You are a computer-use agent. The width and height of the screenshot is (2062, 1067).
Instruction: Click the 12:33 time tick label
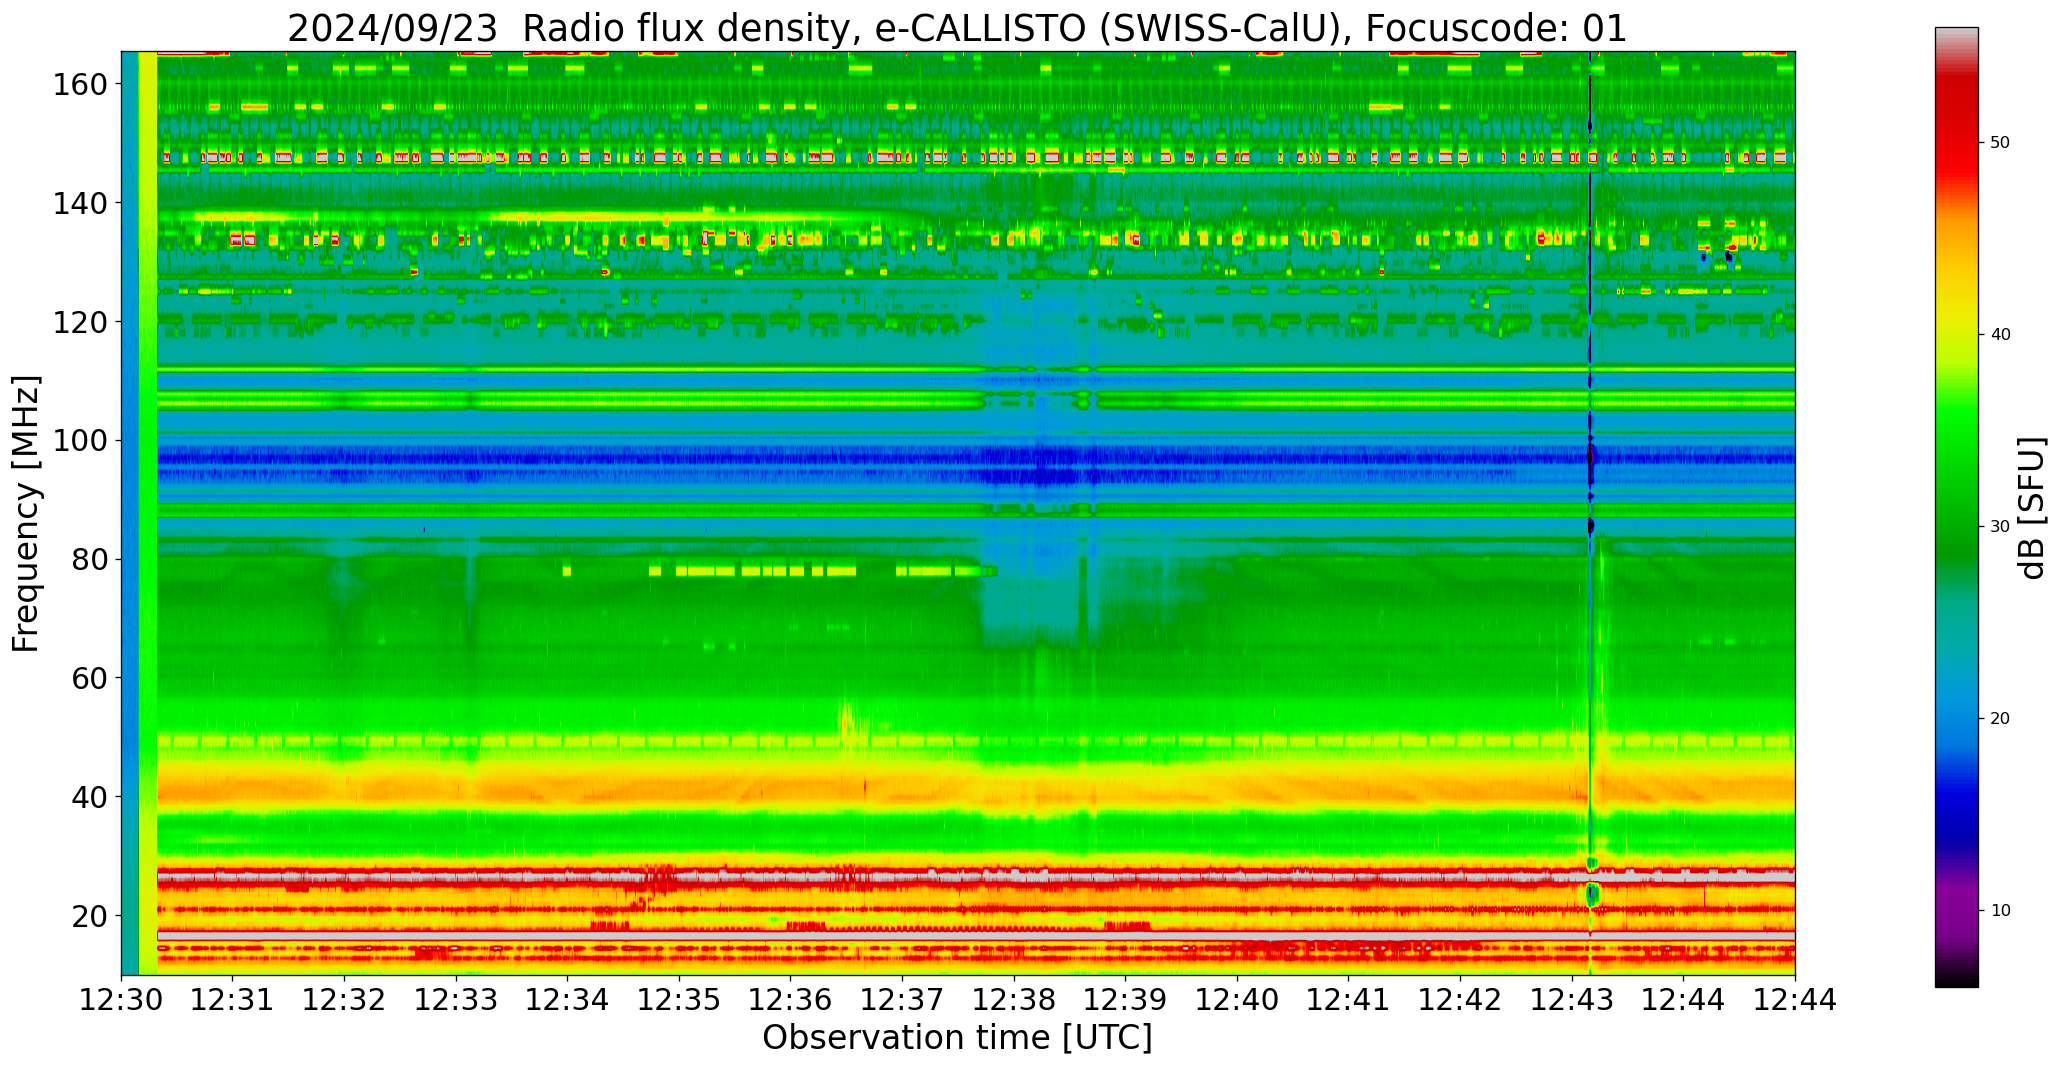456,1000
